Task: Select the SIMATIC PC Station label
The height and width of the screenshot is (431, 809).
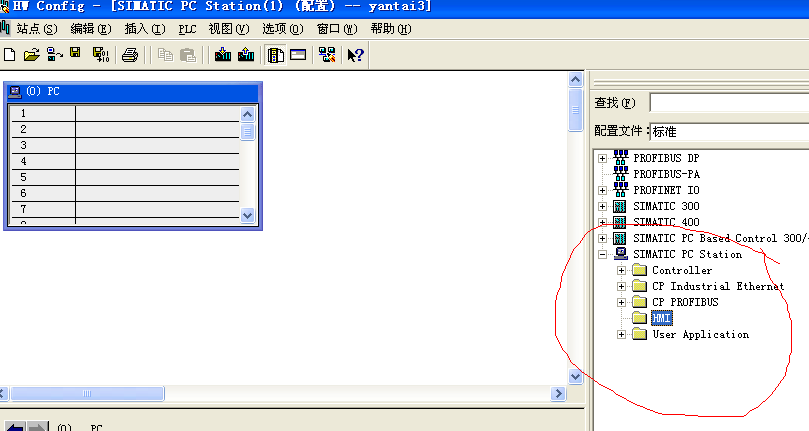Action: tap(688, 254)
